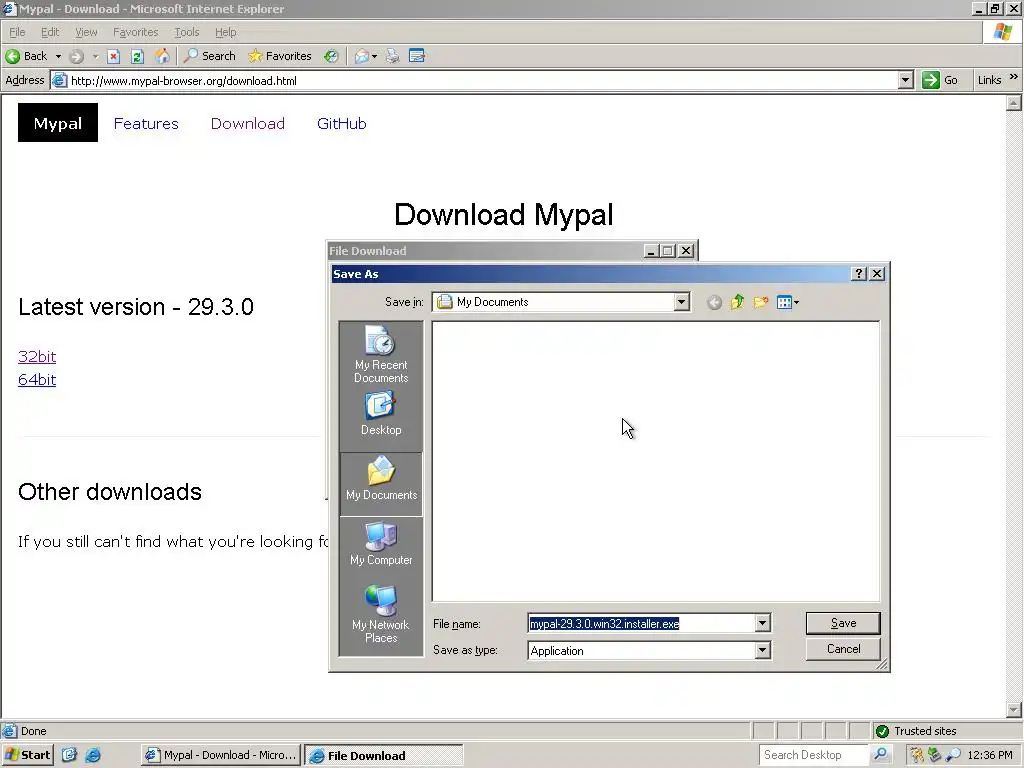
Task: Click the Edit page icon in toolbar
Action: pos(417,56)
